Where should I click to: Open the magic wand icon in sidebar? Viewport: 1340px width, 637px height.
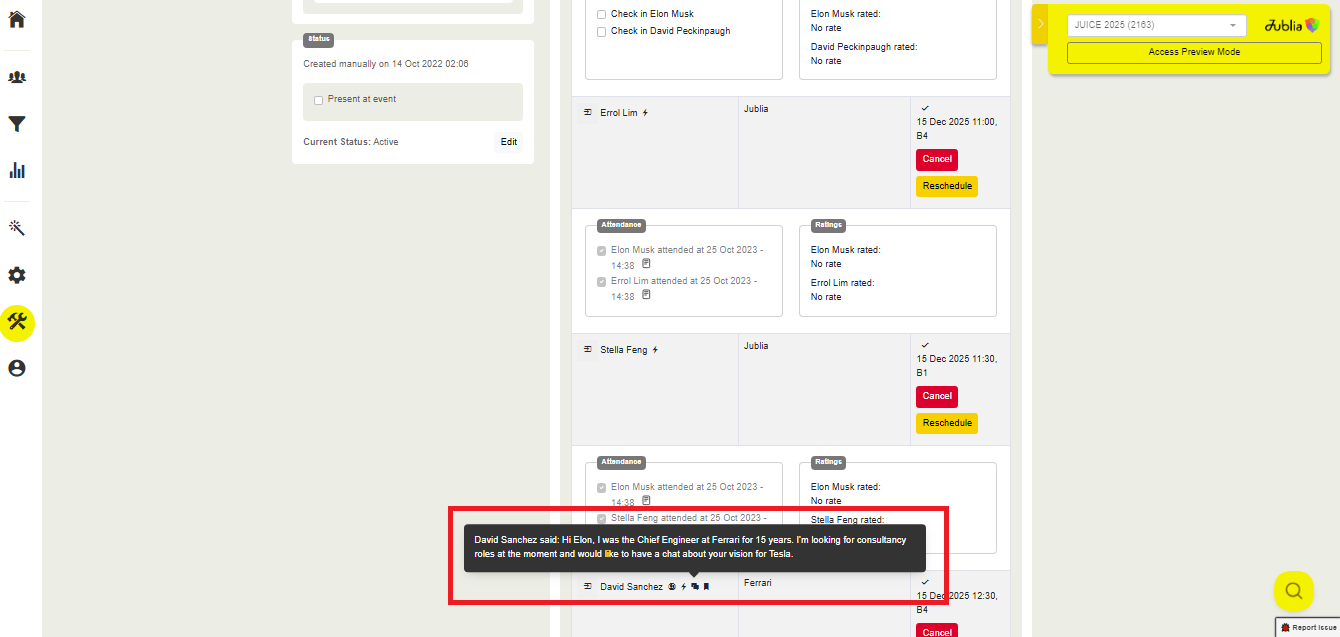coord(17,228)
